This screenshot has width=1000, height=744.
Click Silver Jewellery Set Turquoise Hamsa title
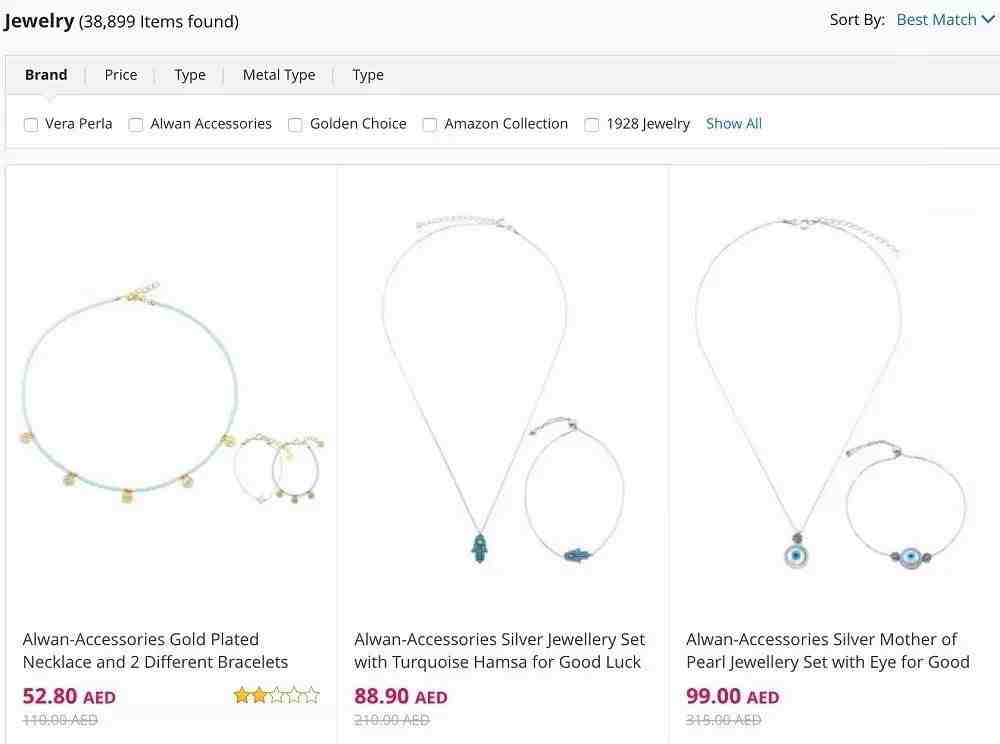(499, 650)
